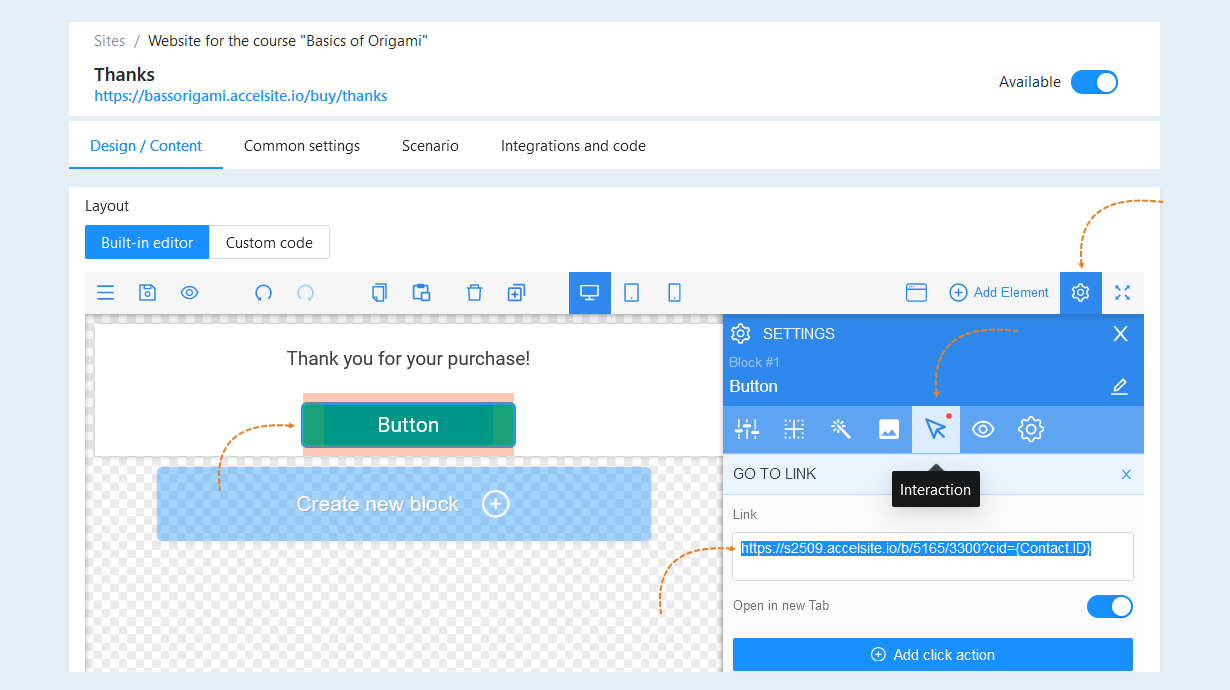Open the Integrations and code tab

point(573,146)
